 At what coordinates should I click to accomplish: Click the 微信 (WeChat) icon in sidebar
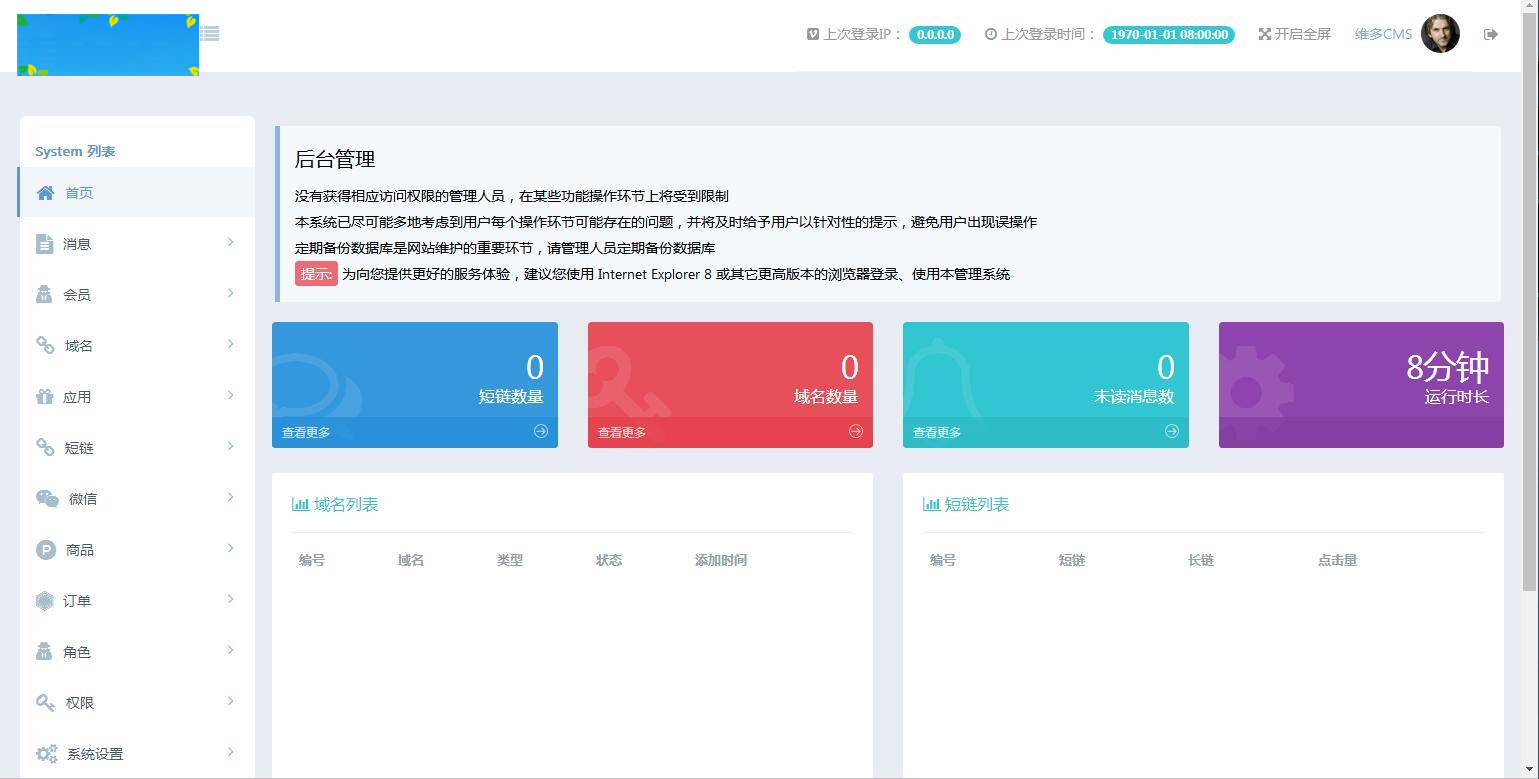pyautogui.click(x=44, y=498)
